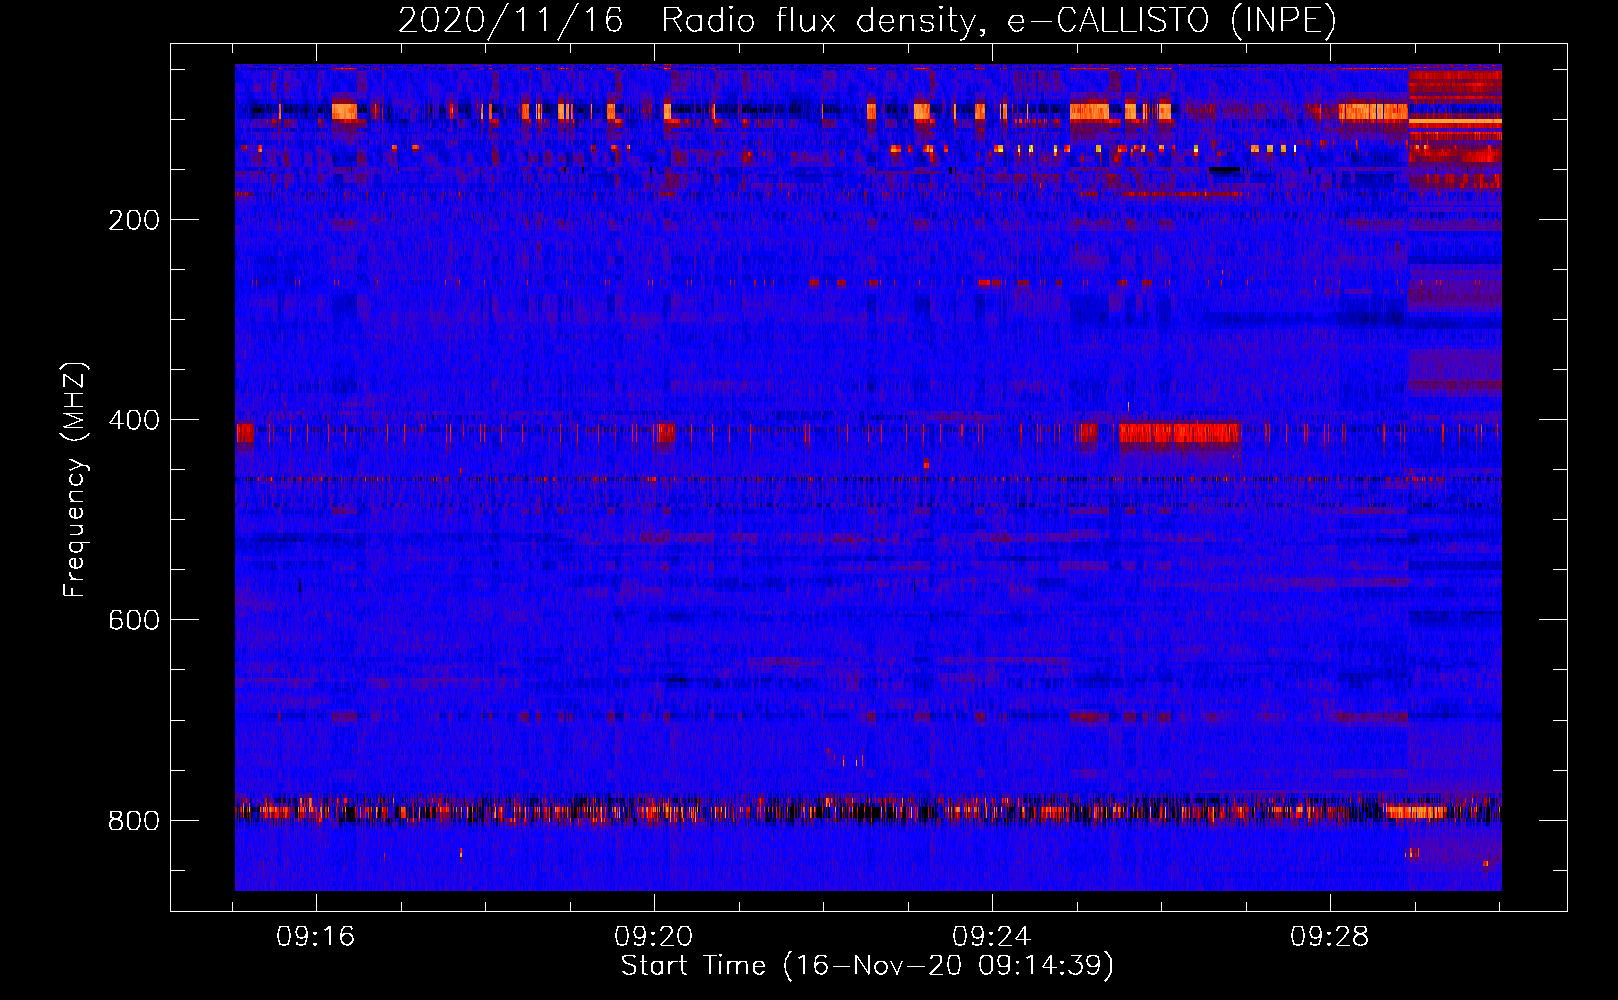Click the 200 frequency tick label
The width and height of the screenshot is (1618, 1000).
134,220
